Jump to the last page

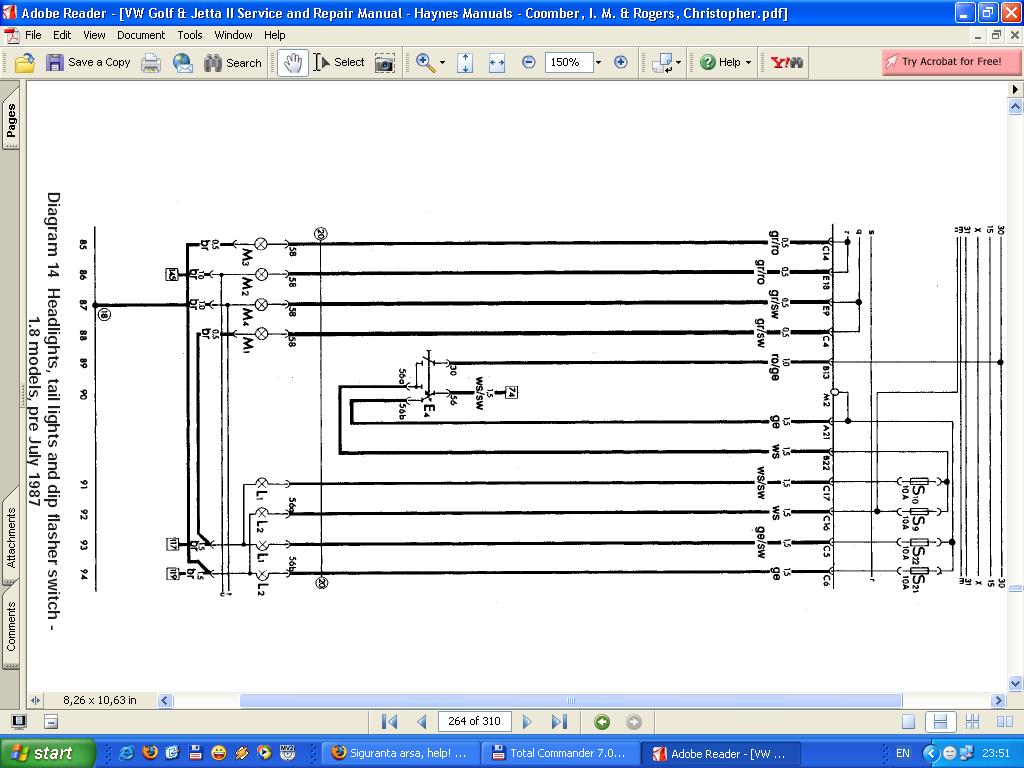click(559, 721)
